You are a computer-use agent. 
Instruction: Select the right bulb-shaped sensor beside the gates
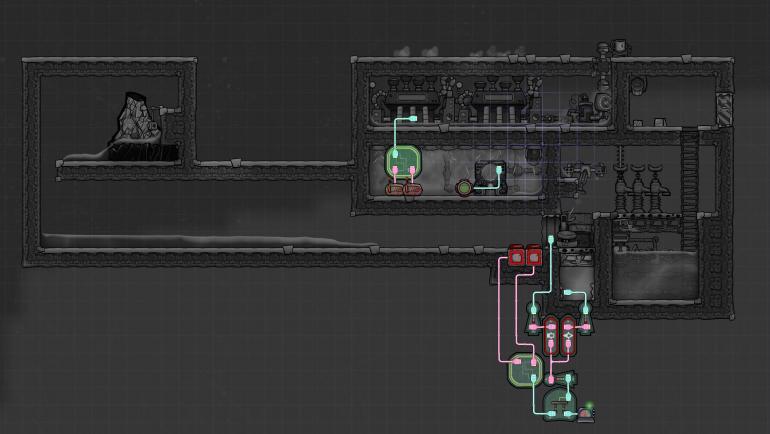point(585,318)
